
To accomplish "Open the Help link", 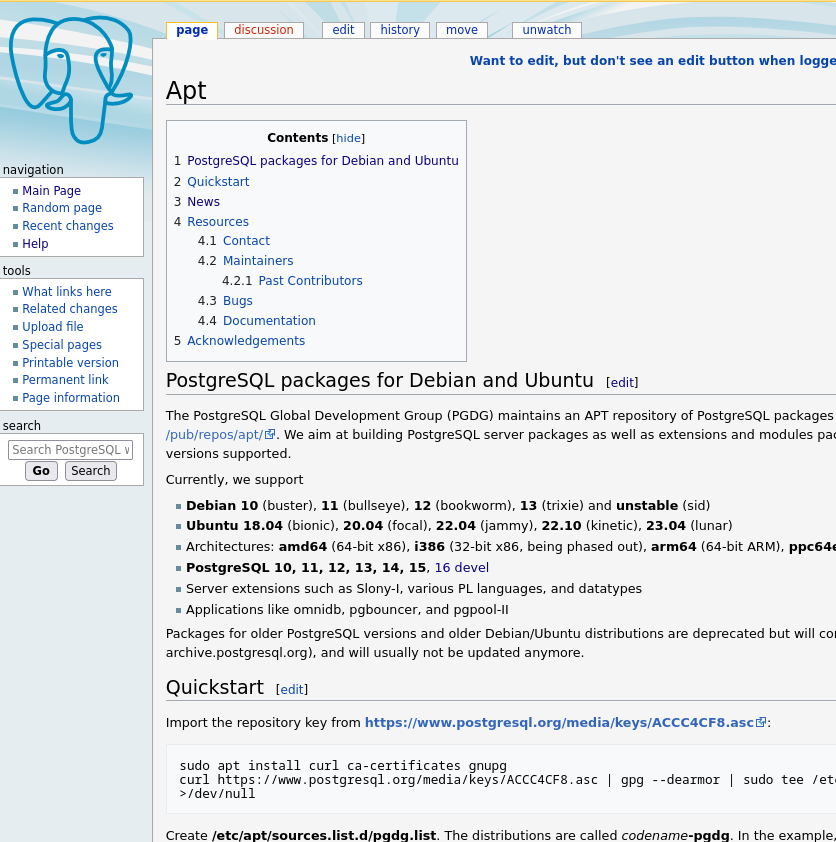I will pyautogui.click(x=35, y=244).
